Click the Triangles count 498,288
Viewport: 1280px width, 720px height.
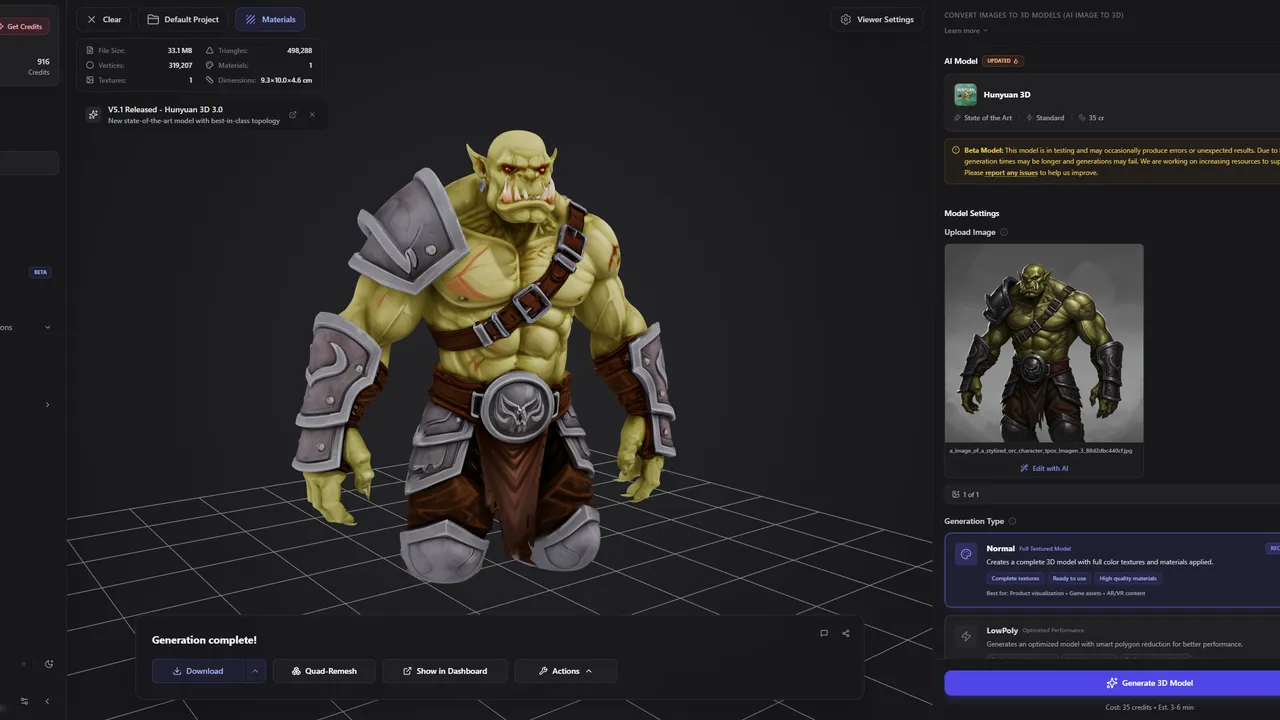[x=299, y=50]
